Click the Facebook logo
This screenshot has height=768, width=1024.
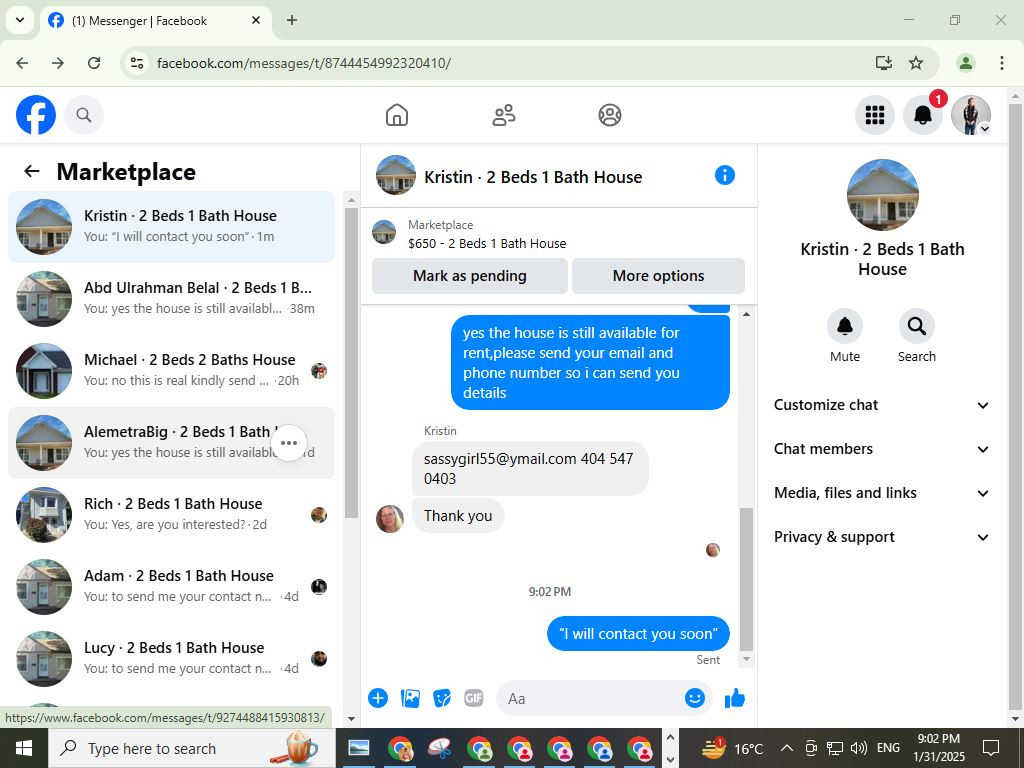coord(36,115)
